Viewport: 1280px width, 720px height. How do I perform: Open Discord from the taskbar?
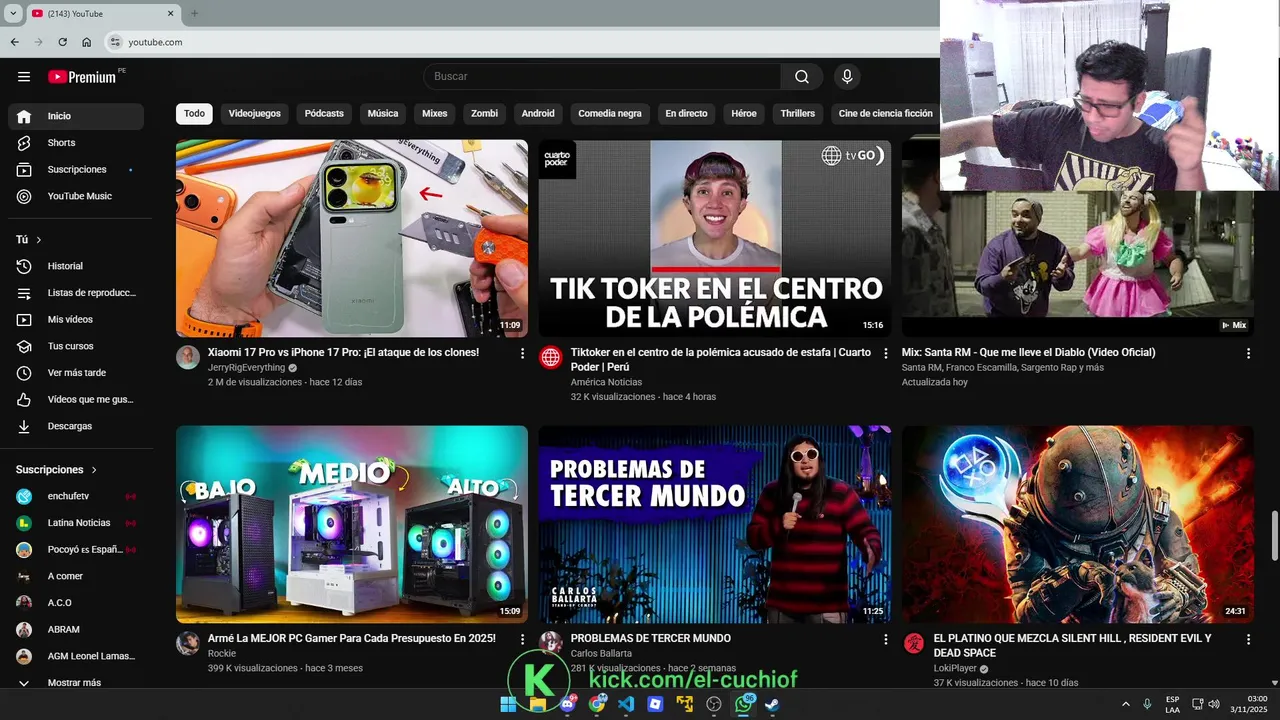568,704
